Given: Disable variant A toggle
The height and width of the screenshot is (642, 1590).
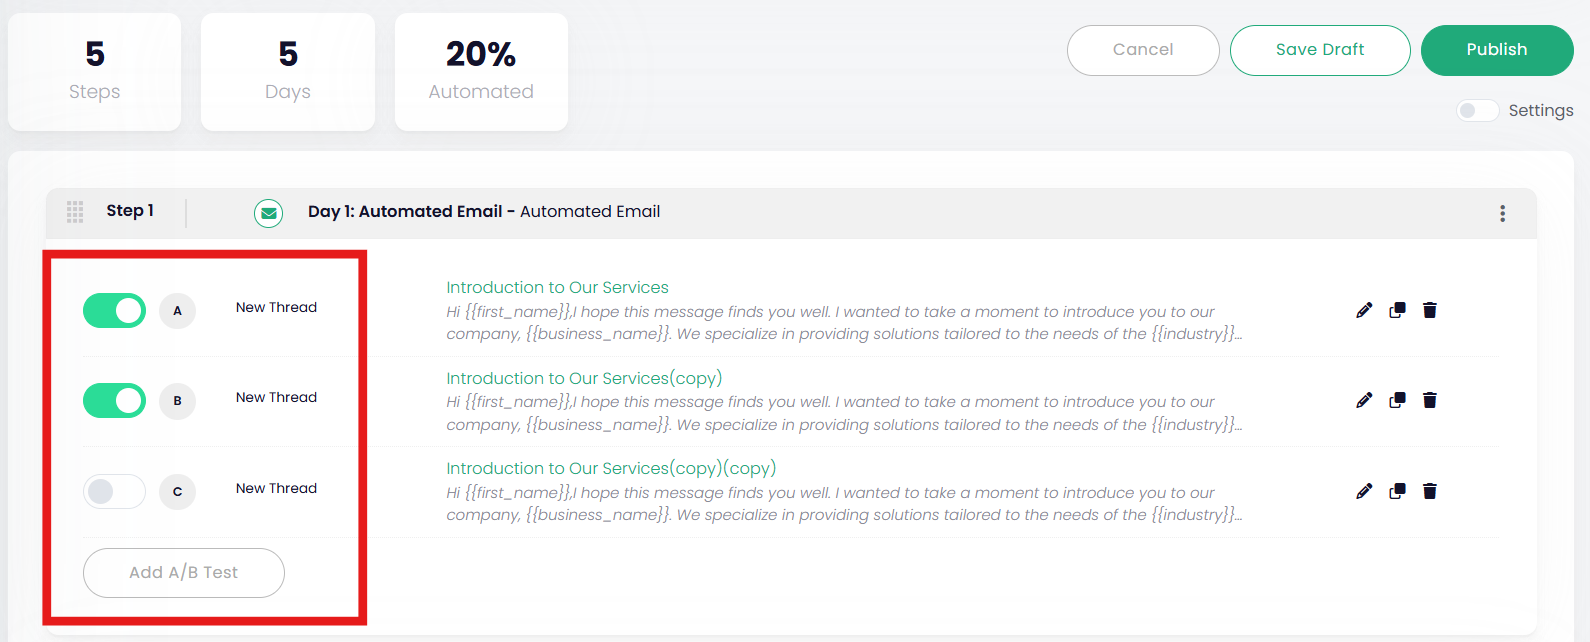Looking at the screenshot, I should click(114, 311).
